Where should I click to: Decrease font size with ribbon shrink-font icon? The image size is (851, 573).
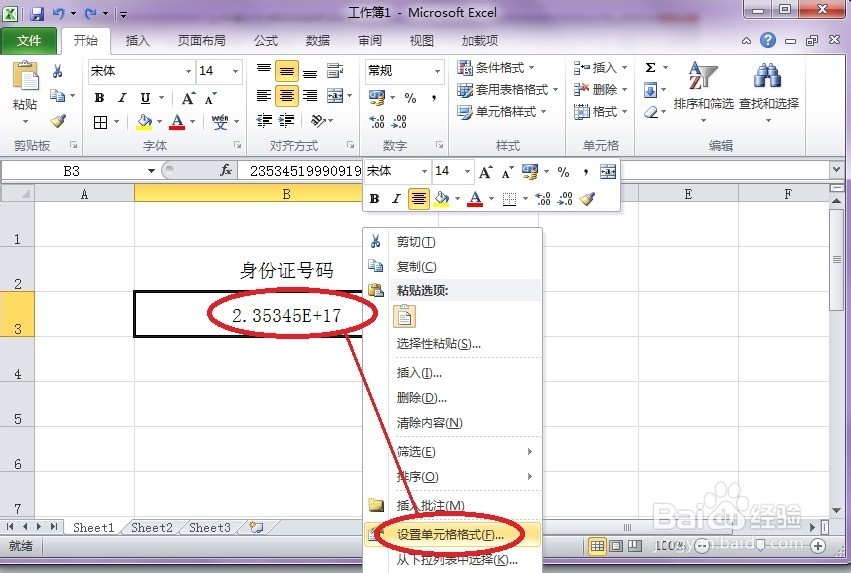click(211, 98)
